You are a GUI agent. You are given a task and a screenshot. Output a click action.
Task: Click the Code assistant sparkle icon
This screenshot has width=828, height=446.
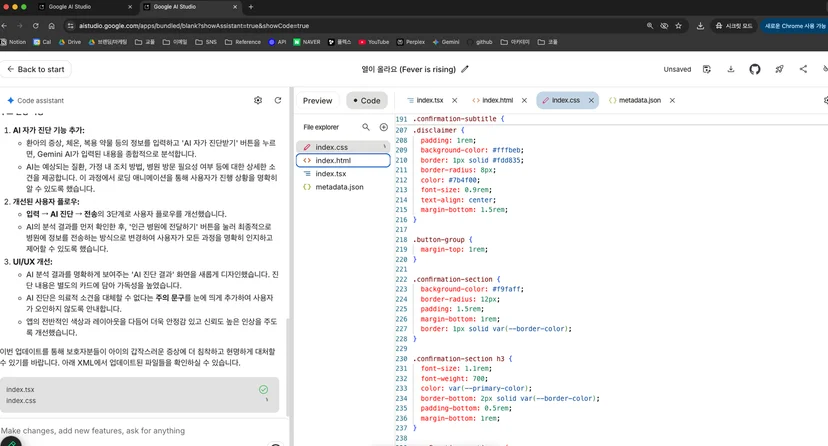(10, 100)
